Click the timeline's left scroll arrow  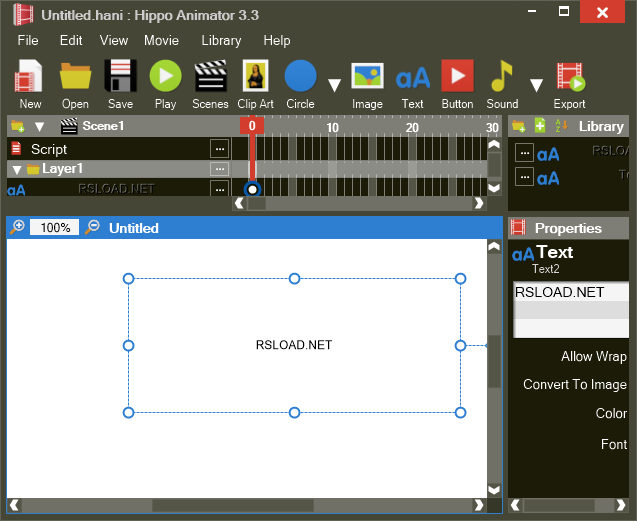click(x=239, y=203)
